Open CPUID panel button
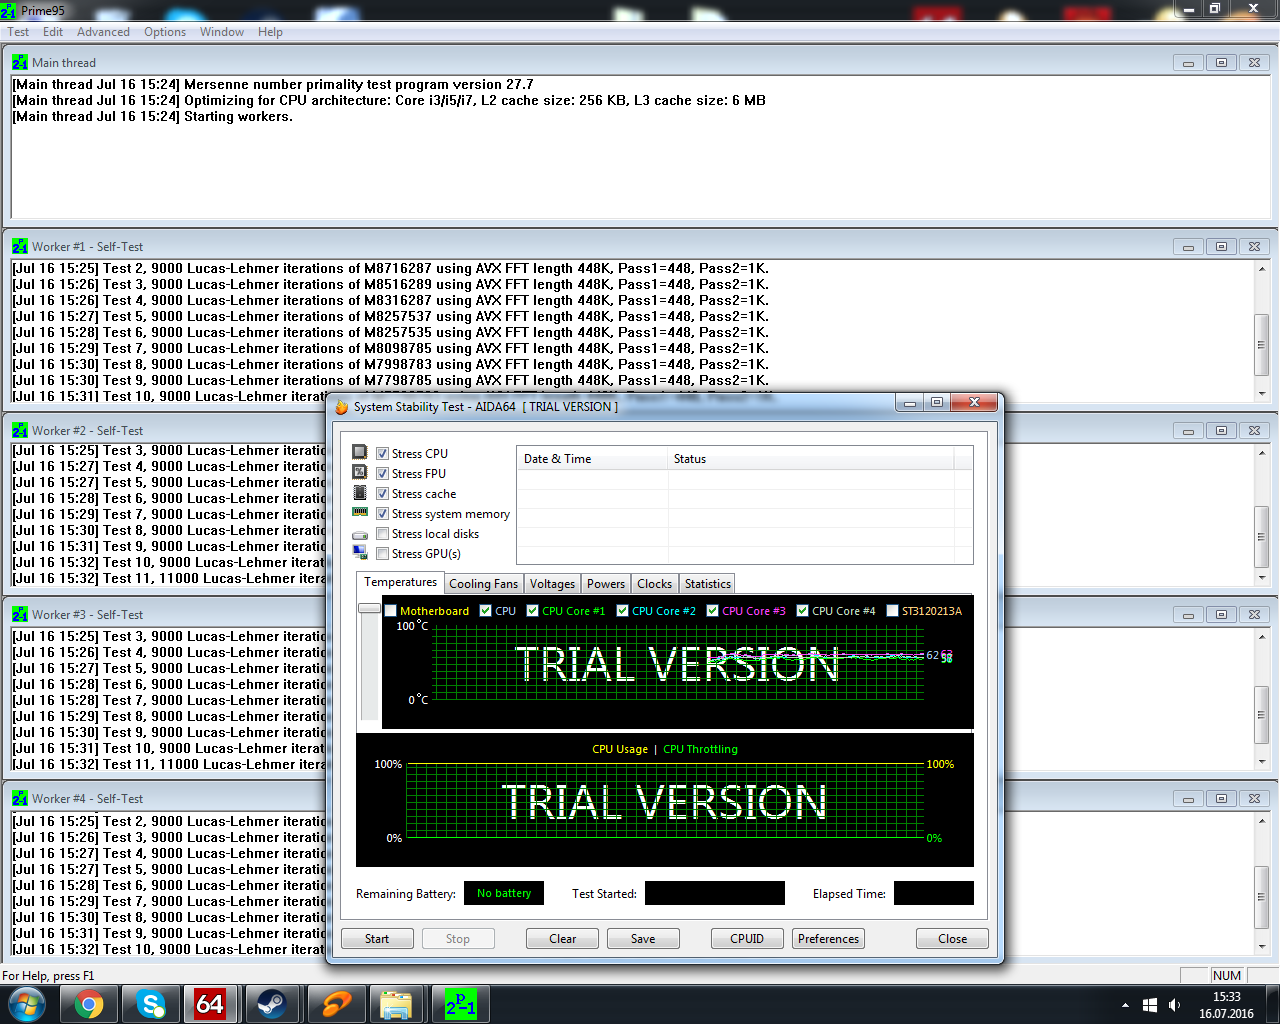This screenshot has height=1024, width=1280. point(747,939)
